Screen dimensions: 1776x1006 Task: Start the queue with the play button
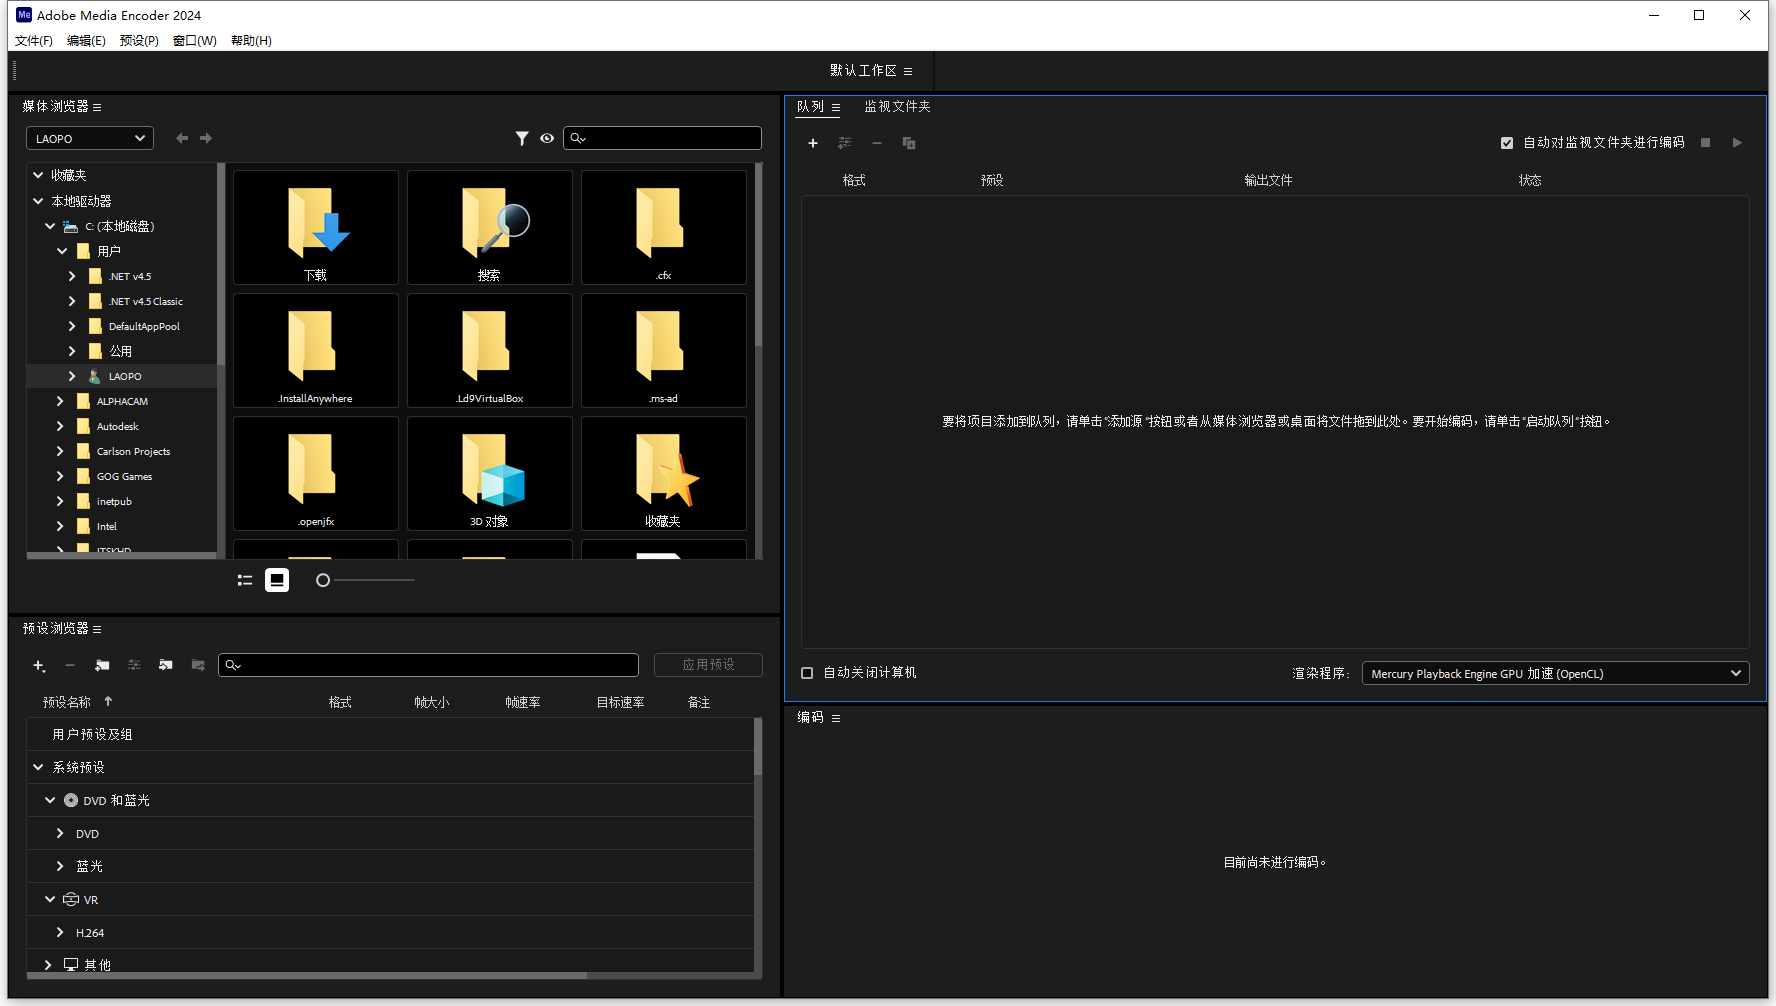point(1737,142)
